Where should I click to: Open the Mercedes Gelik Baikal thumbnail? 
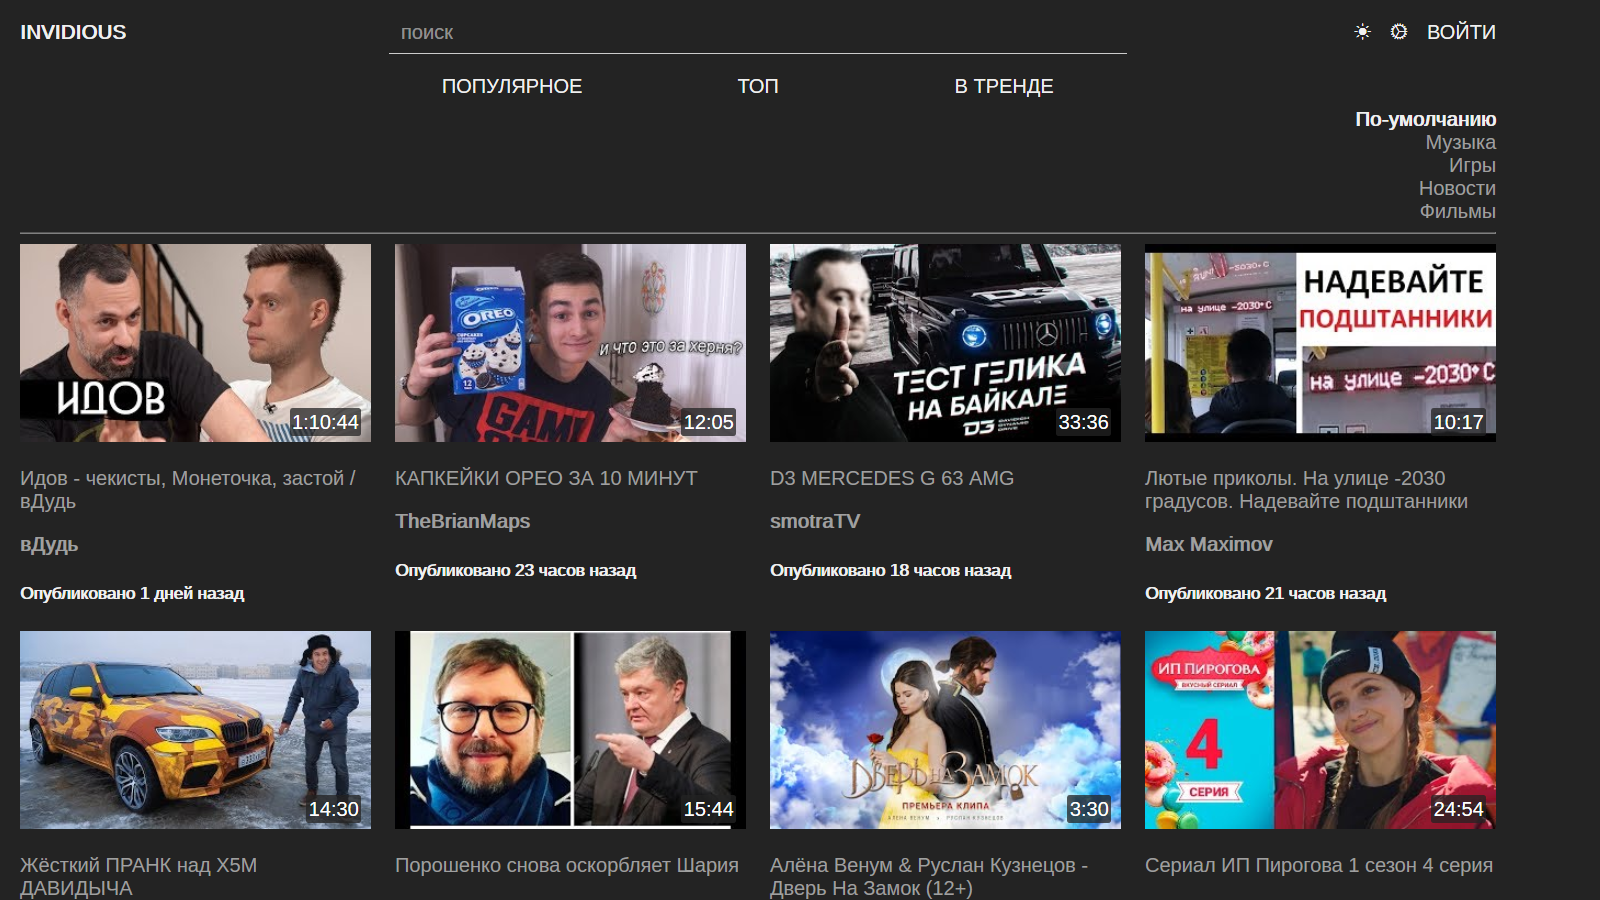[945, 343]
